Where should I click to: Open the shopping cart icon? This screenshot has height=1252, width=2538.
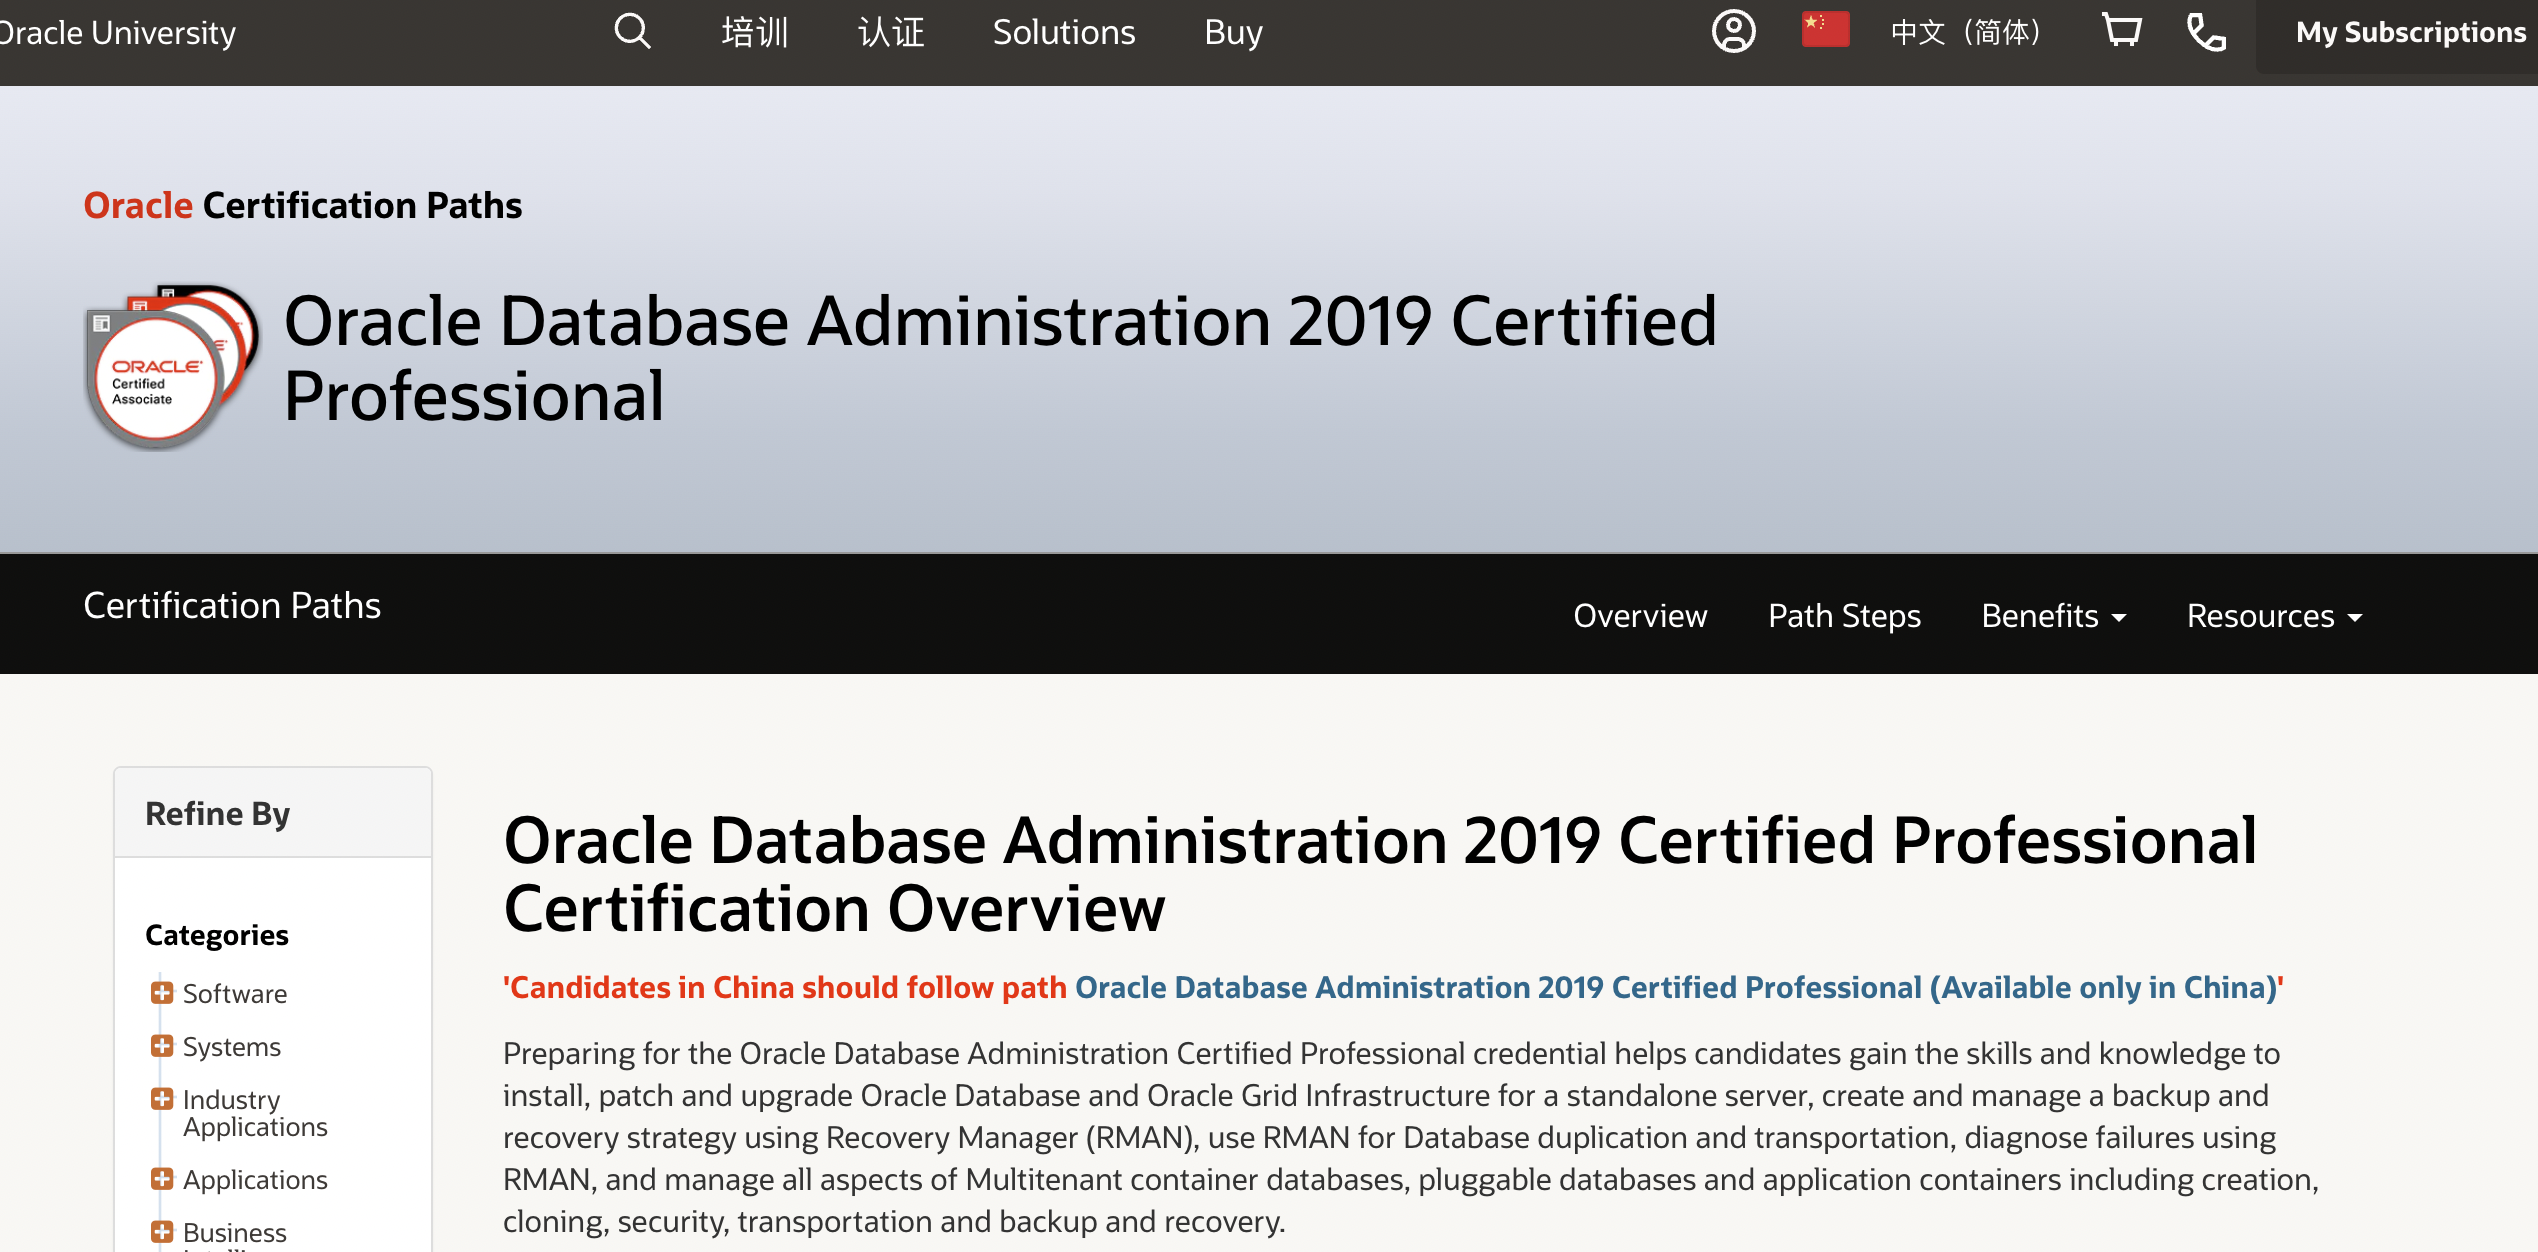(2121, 31)
